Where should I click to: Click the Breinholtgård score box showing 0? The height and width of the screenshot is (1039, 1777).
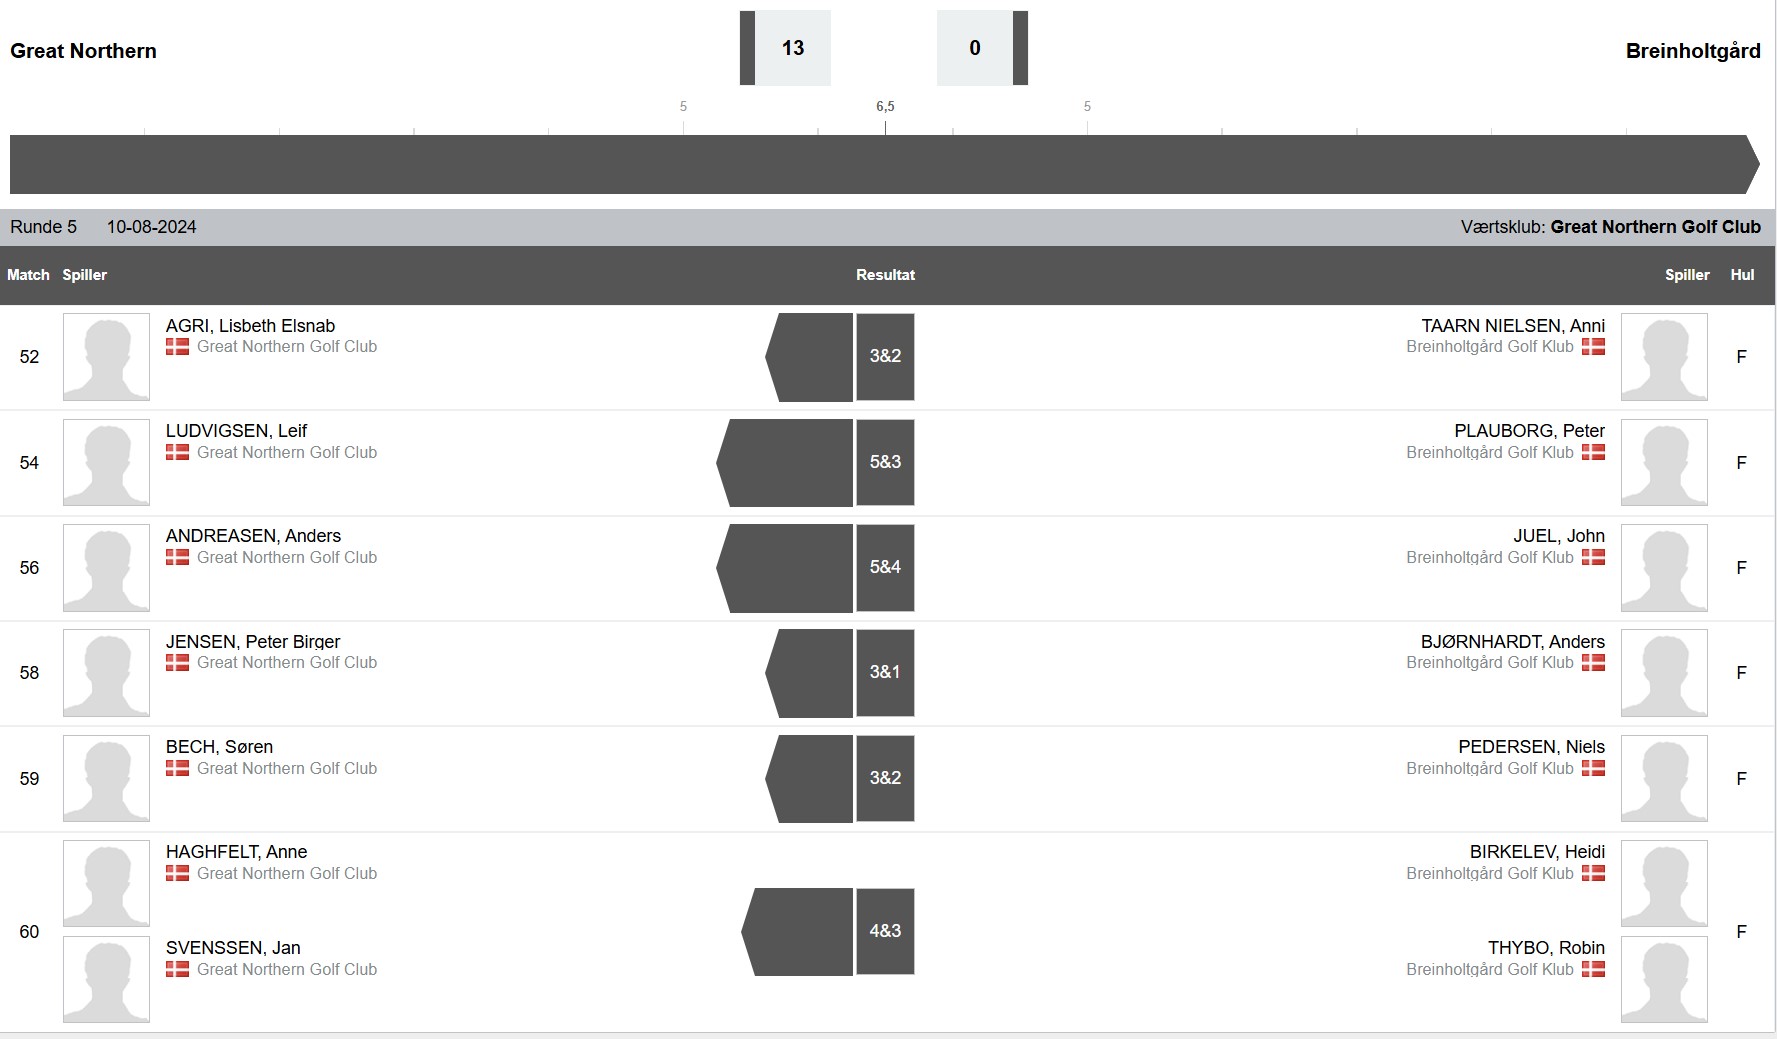click(975, 48)
